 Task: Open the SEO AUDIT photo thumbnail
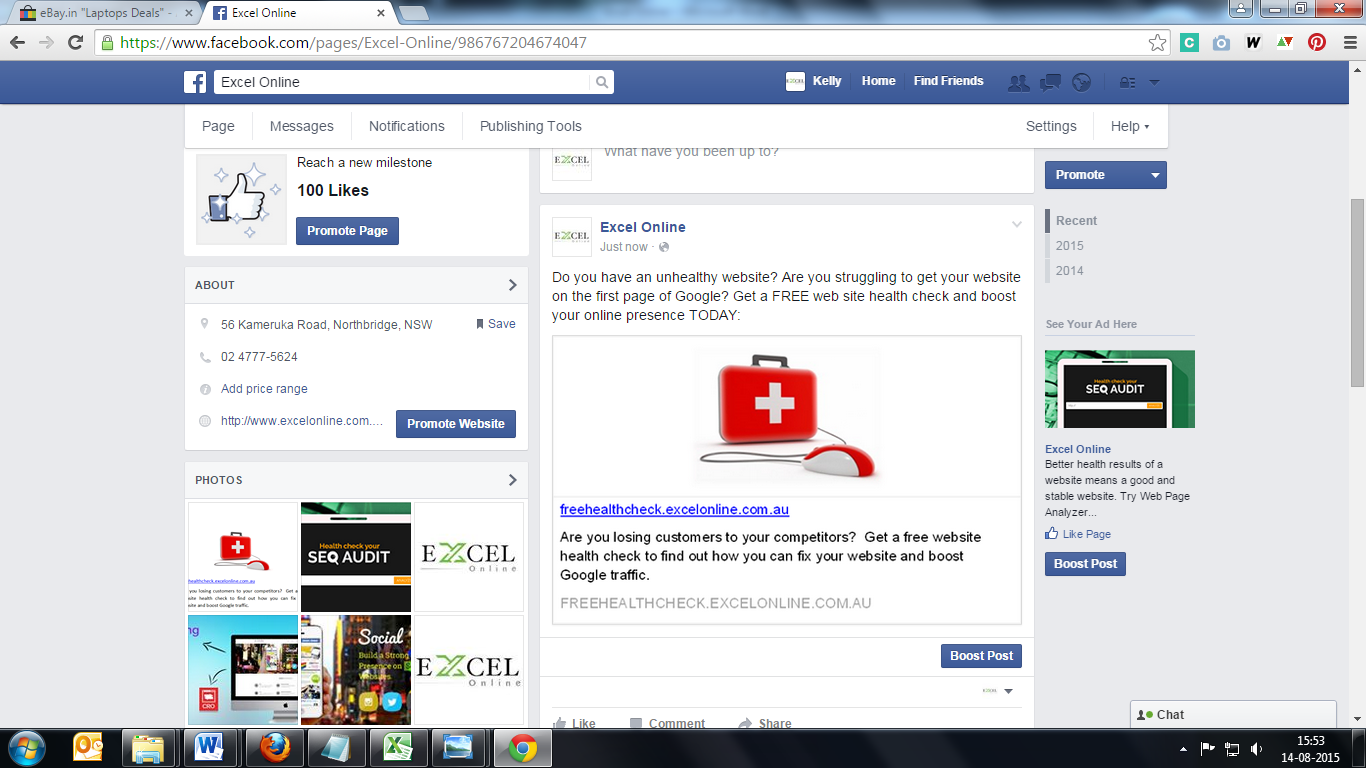click(355, 556)
